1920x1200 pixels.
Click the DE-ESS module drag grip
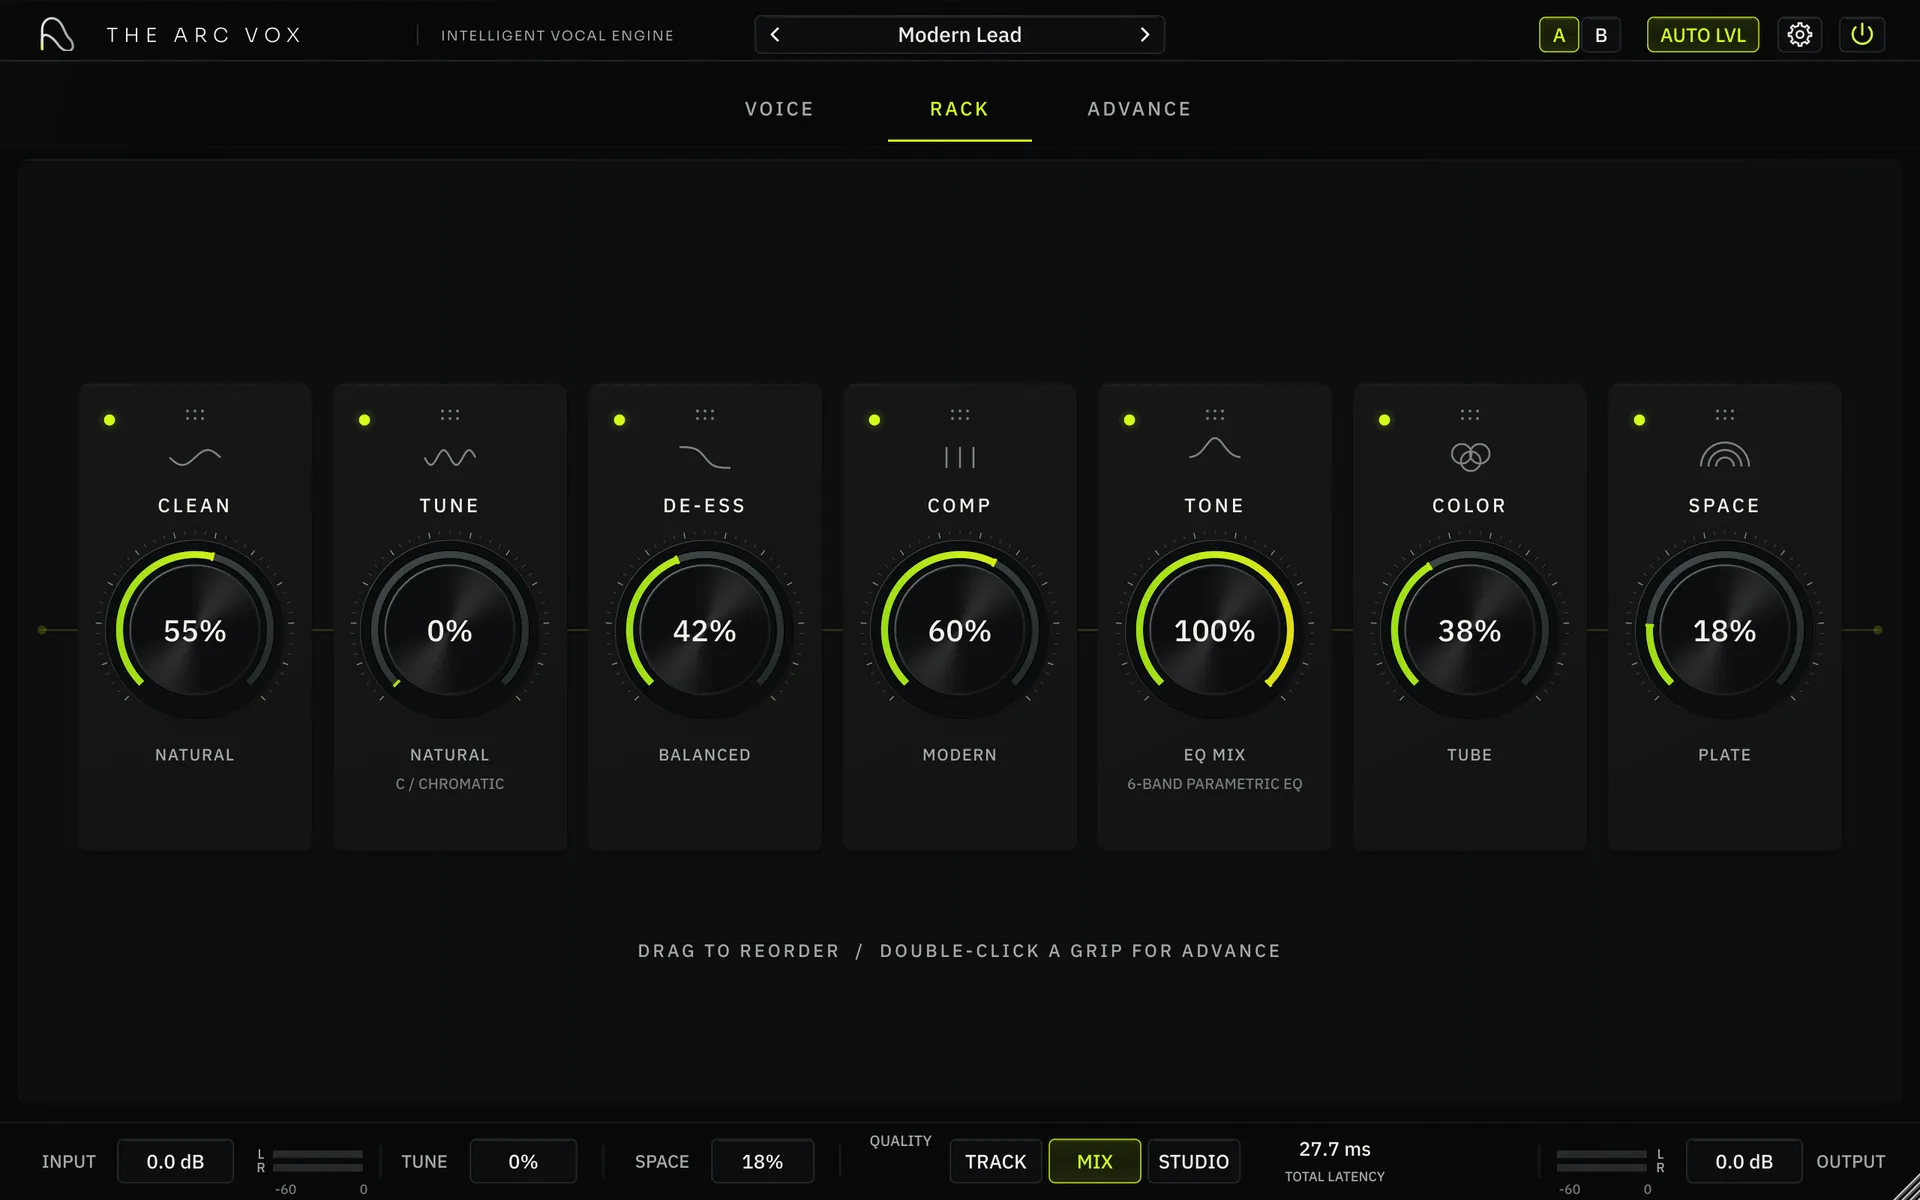(x=705, y=414)
